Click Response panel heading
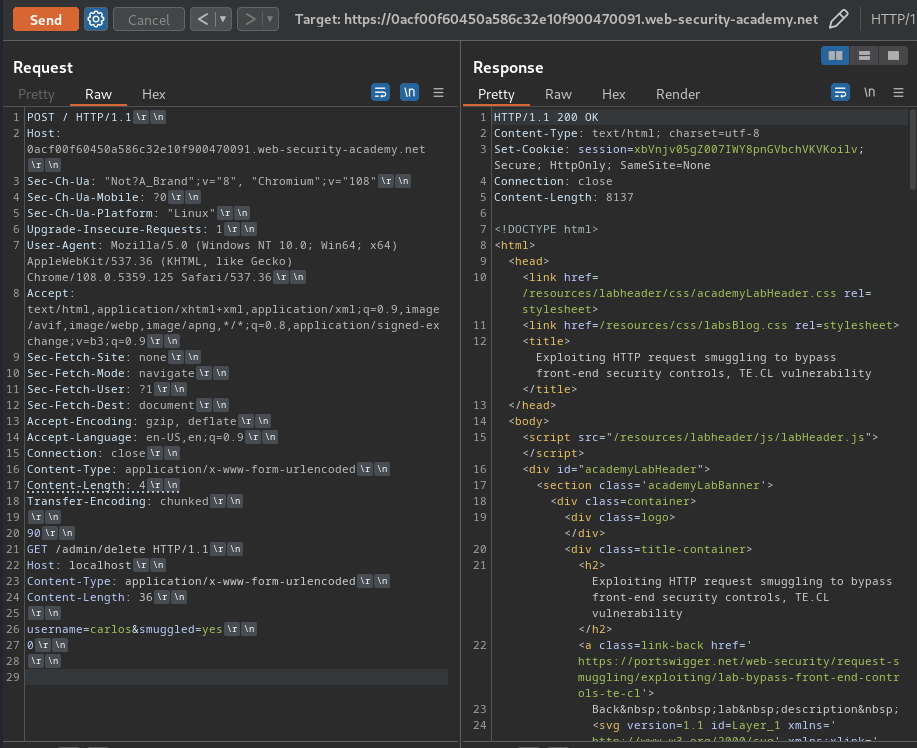The width and height of the screenshot is (917, 748). coord(508,68)
